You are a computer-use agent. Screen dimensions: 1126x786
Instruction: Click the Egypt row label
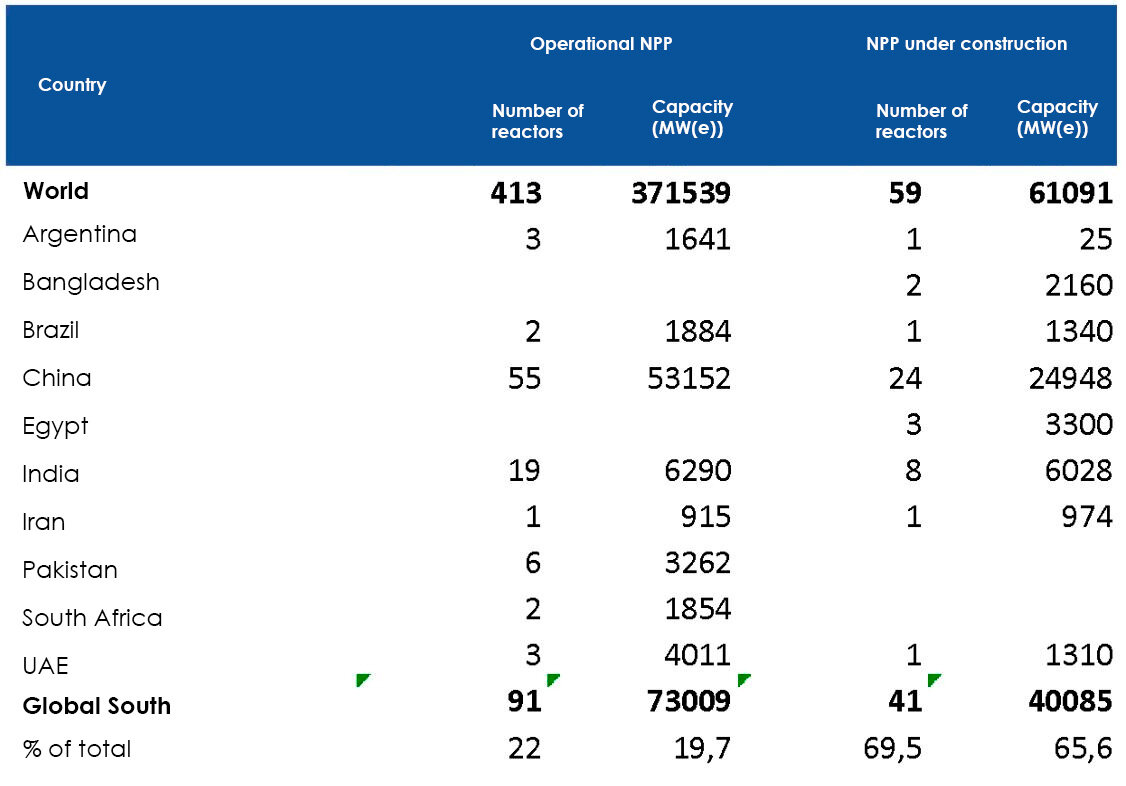(x=55, y=427)
